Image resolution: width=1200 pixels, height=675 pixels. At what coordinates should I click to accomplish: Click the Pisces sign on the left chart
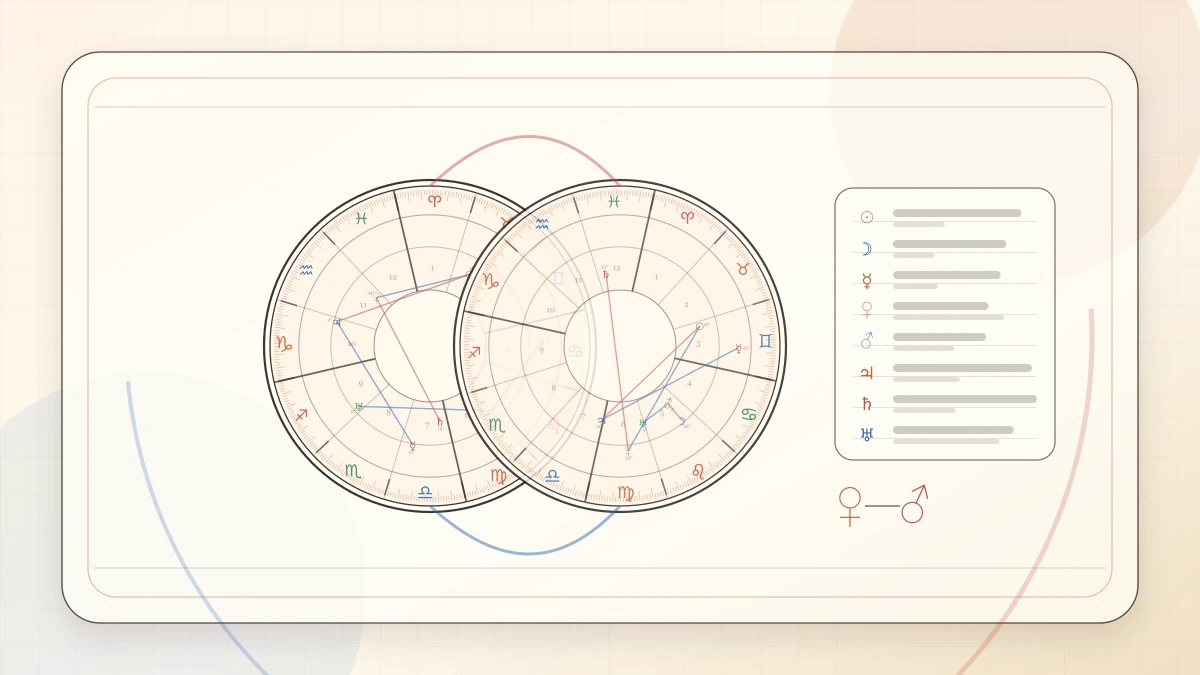[x=361, y=218]
